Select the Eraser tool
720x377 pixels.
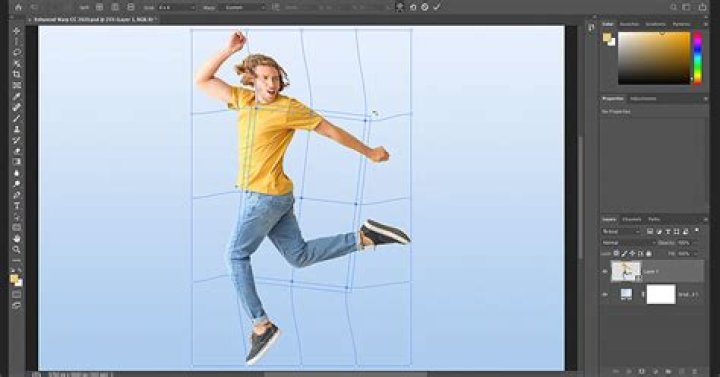(x=17, y=151)
